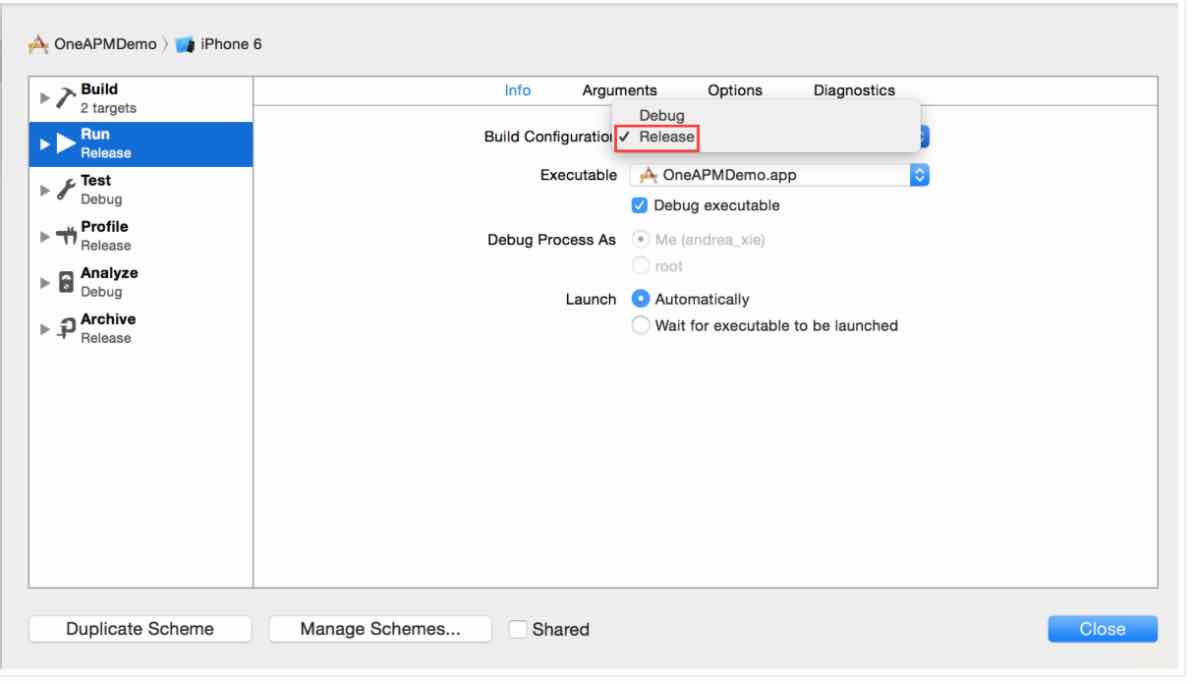Click the OneAPMDemo.app icon in Executable field

pos(648,176)
